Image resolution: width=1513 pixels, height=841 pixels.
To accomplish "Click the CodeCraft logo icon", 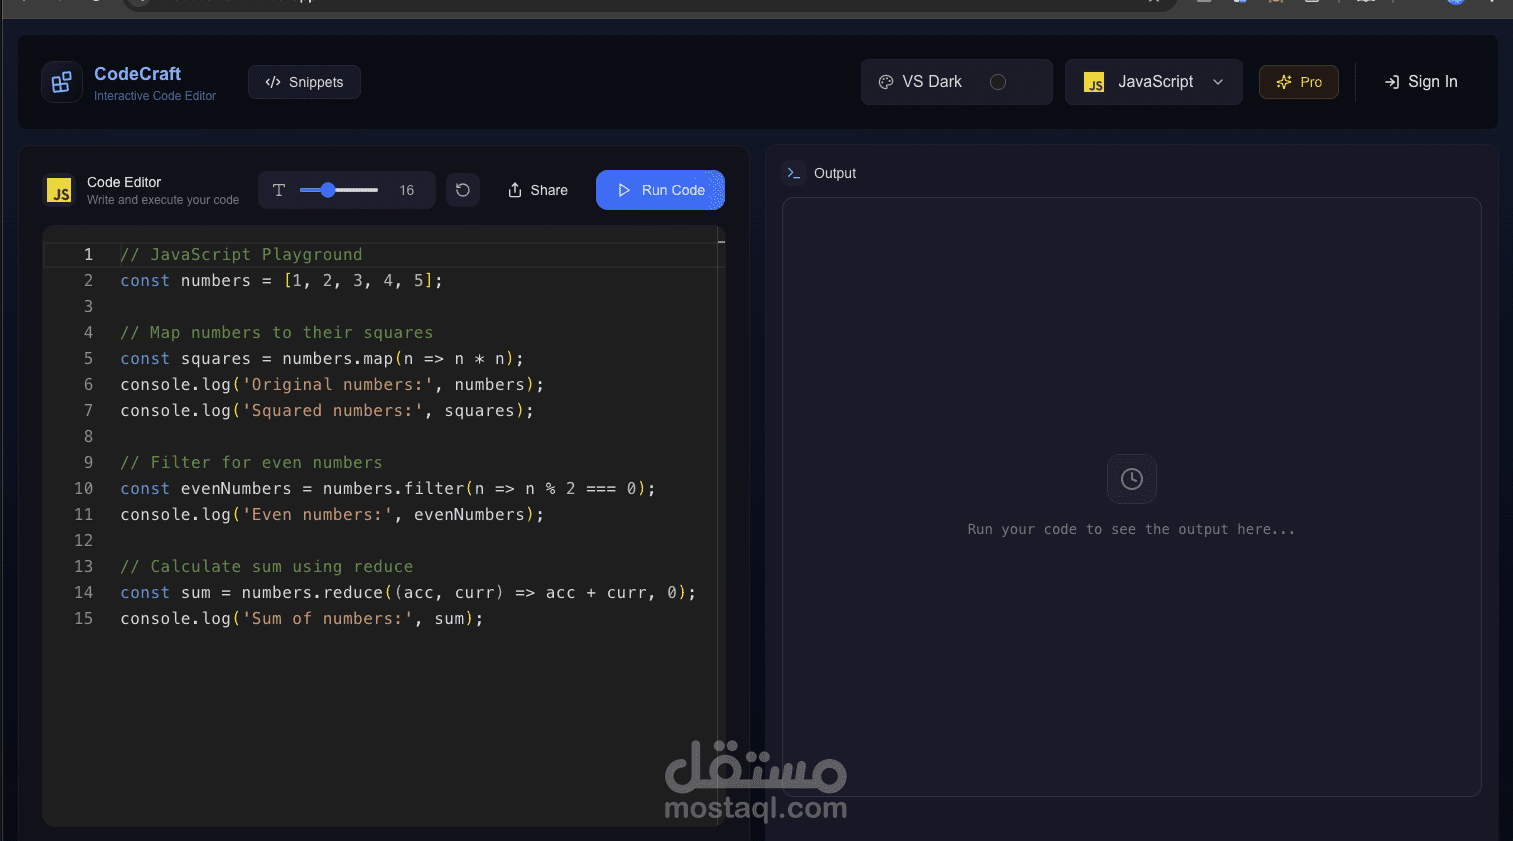I will coord(61,81).
